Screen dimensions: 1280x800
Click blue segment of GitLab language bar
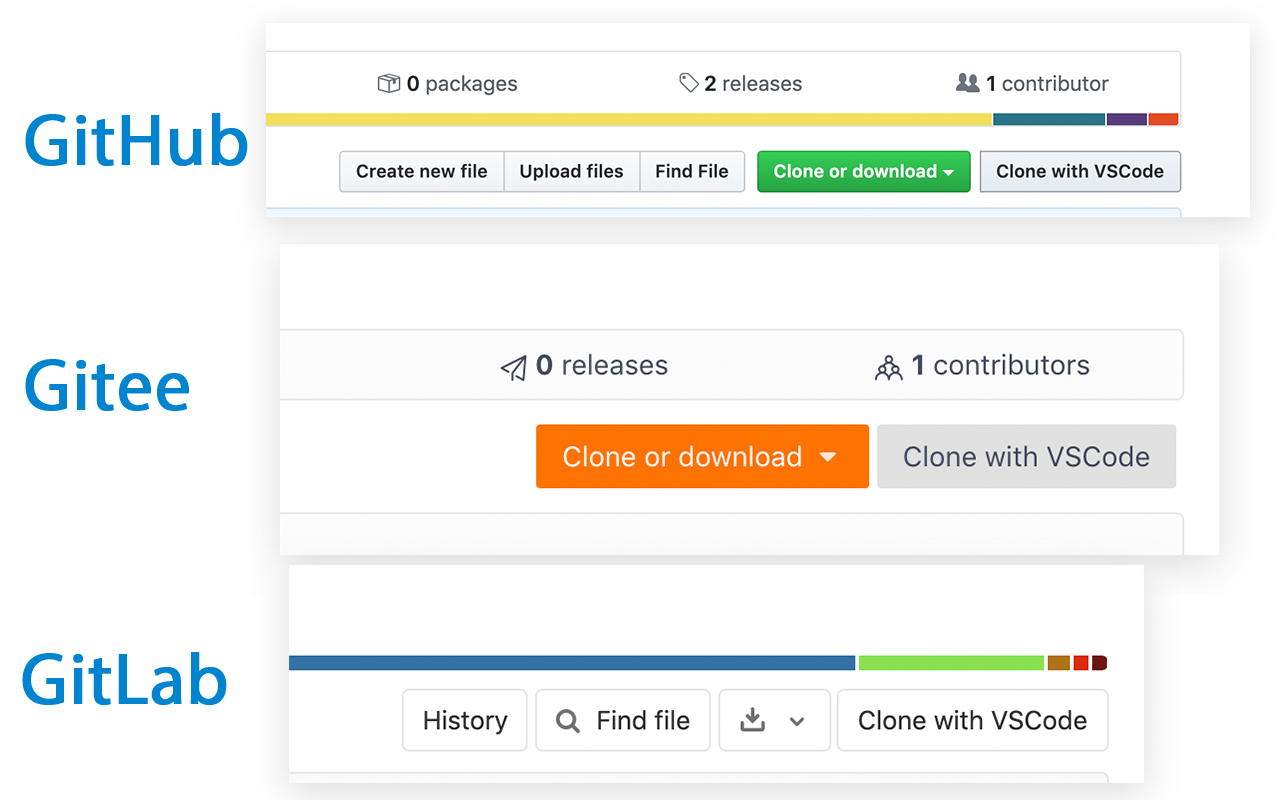point(572,663)
